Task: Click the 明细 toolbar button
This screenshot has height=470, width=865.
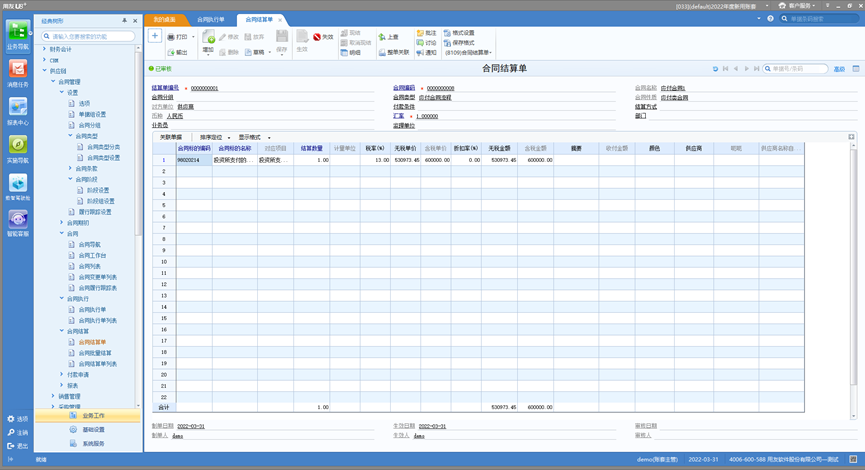Action: [351, 52]
